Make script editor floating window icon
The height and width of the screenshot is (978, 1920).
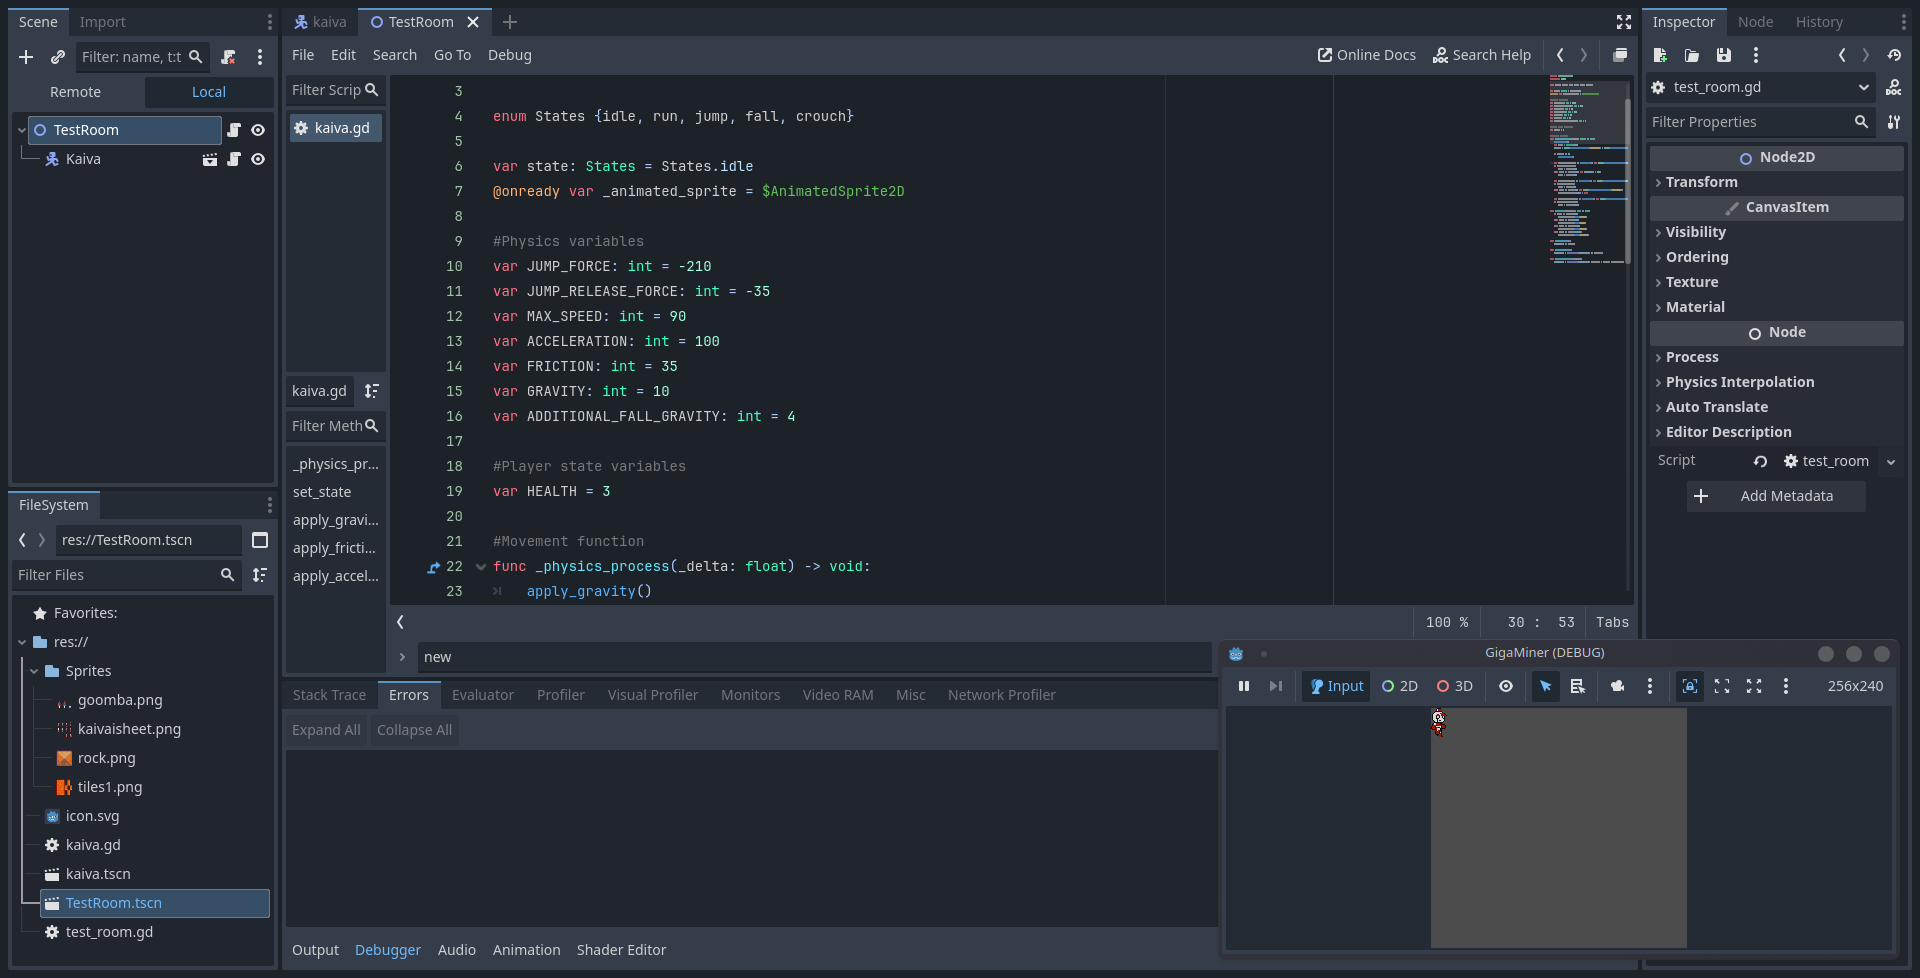coord(1620,55)
